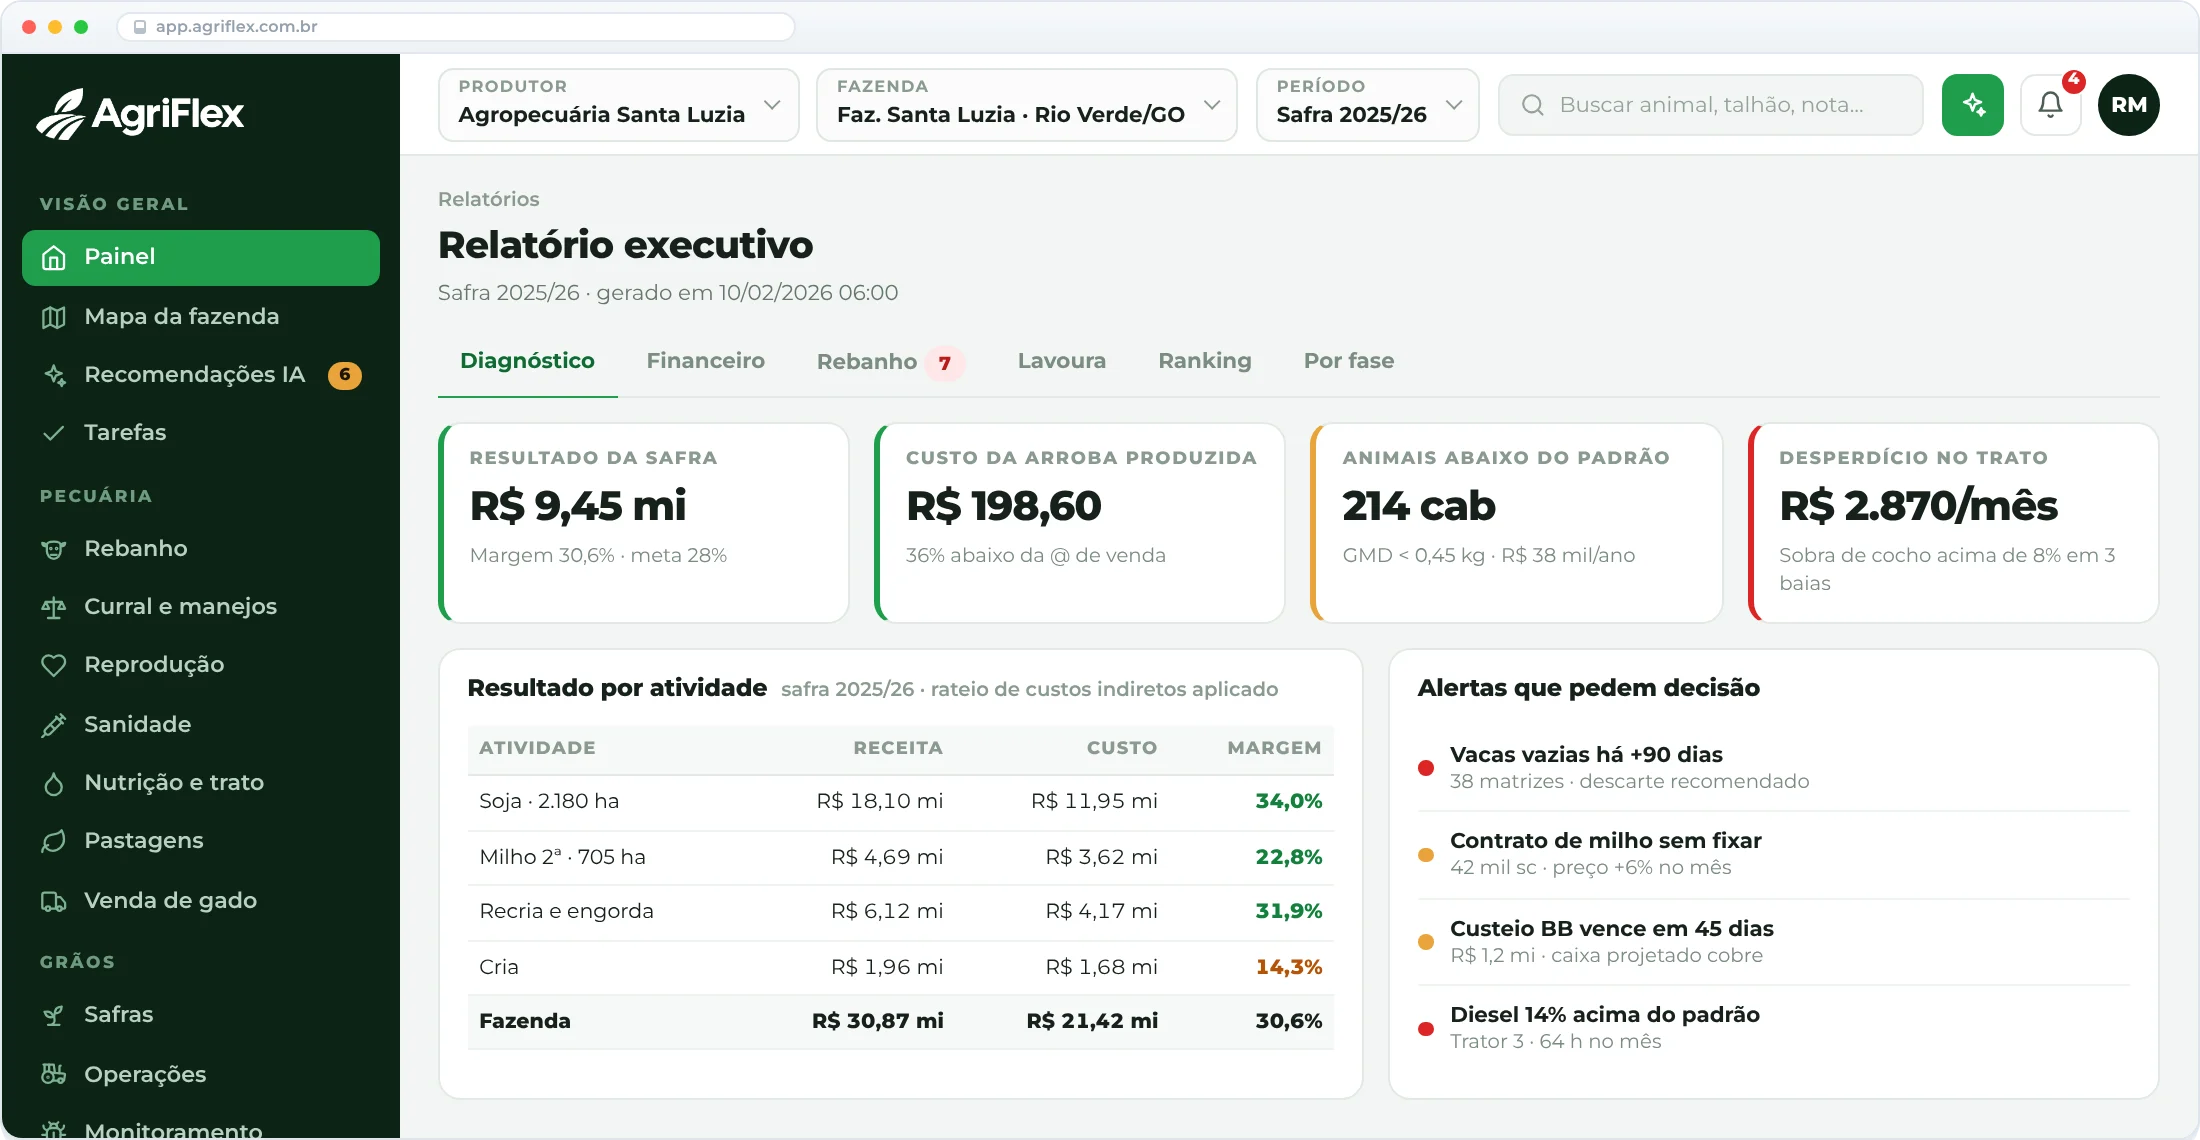Open the RM user avatar menu

point(2129,105)
